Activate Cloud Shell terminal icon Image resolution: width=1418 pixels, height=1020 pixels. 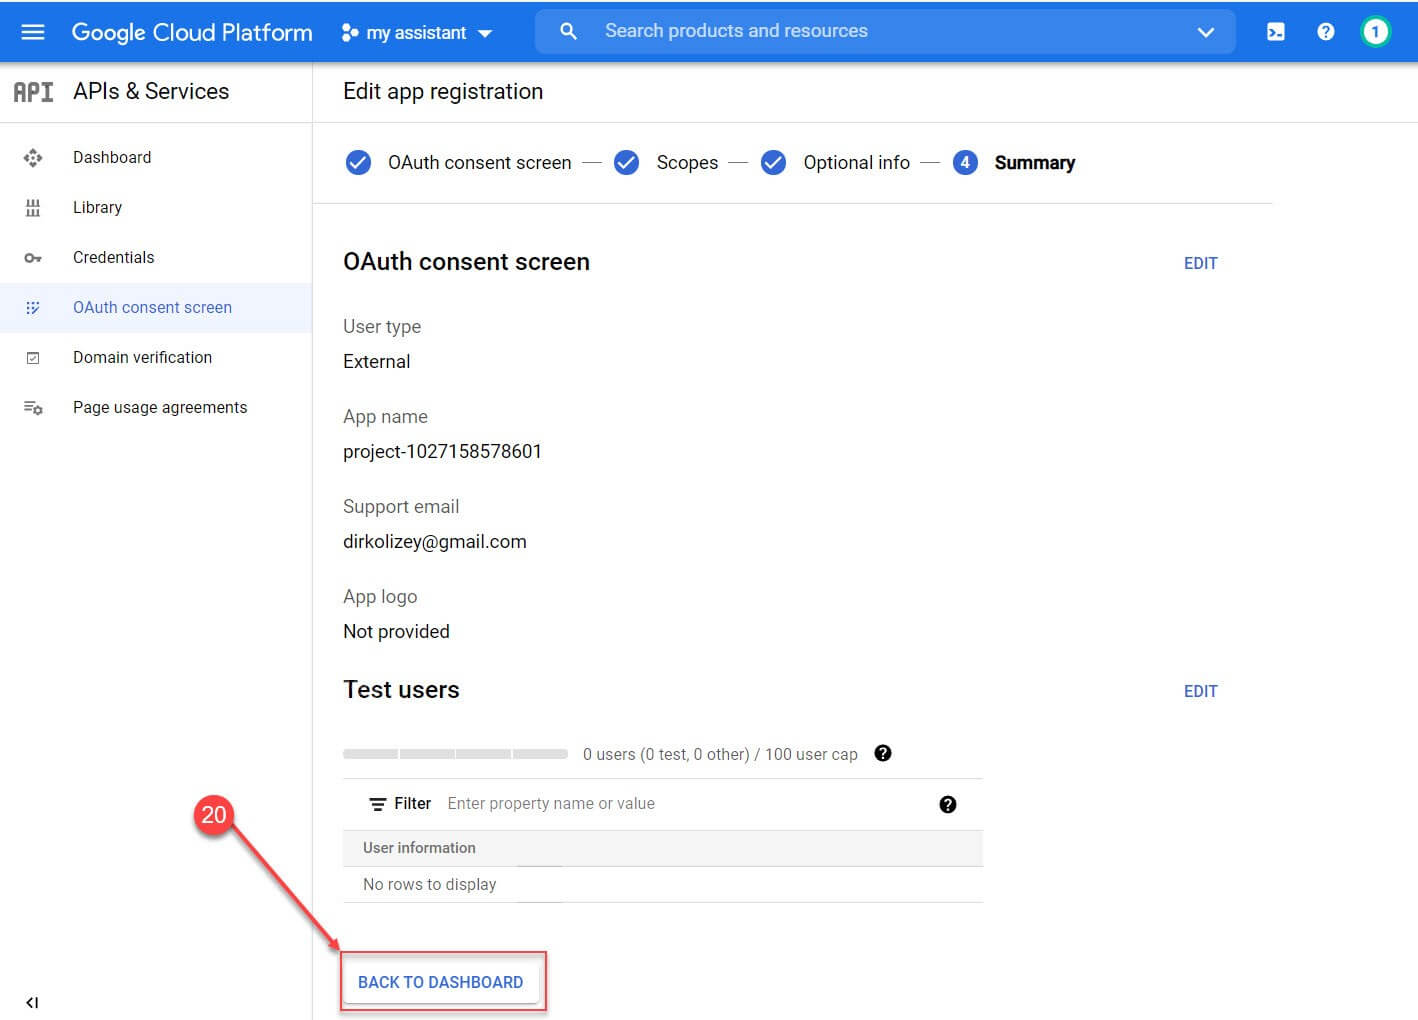pyautogui.click(x=1276, y=32)
